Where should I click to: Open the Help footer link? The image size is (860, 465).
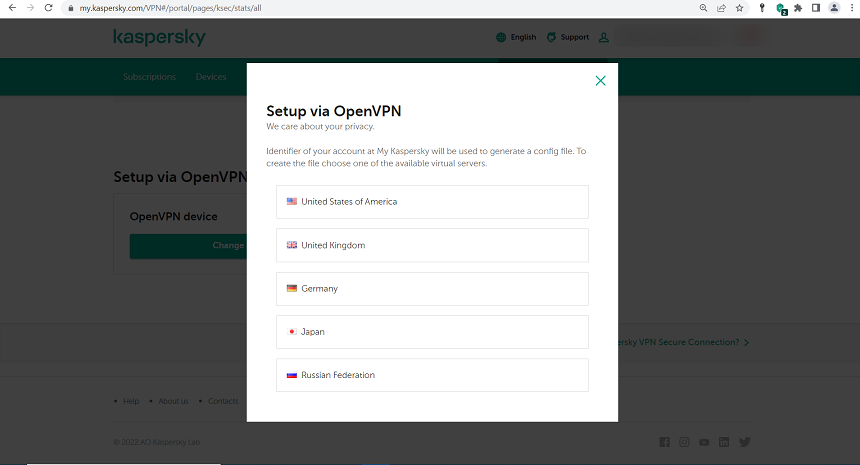coord(131,401)
